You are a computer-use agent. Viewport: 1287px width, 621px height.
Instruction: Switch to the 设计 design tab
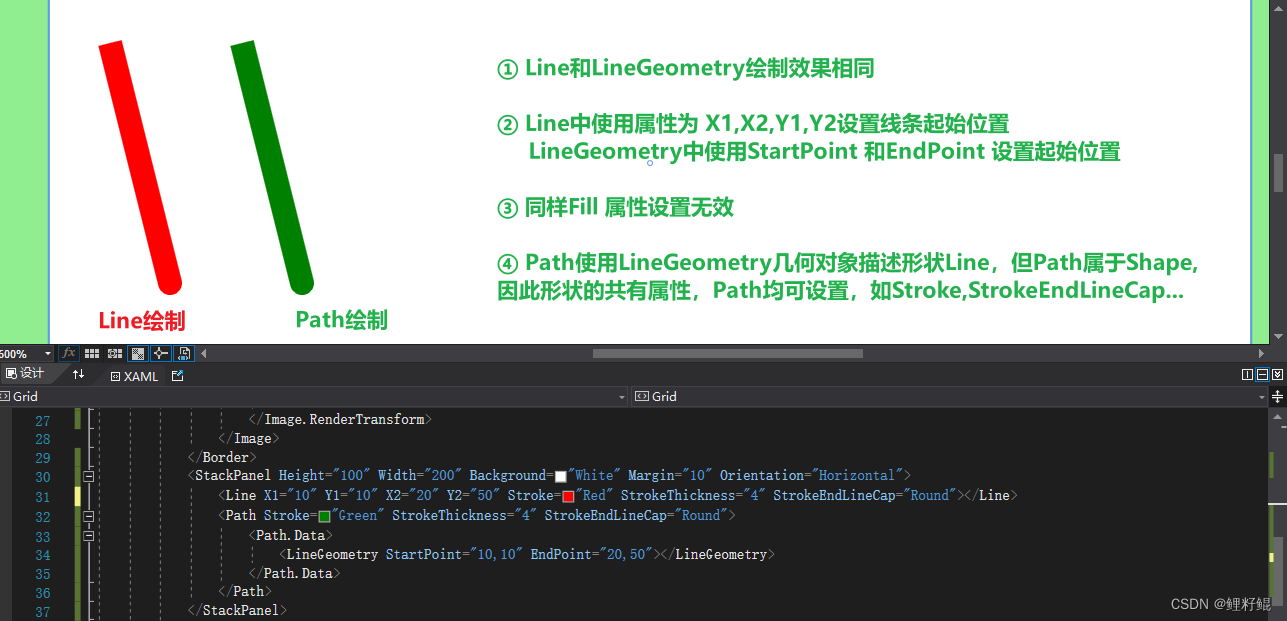tap(27, 373)
